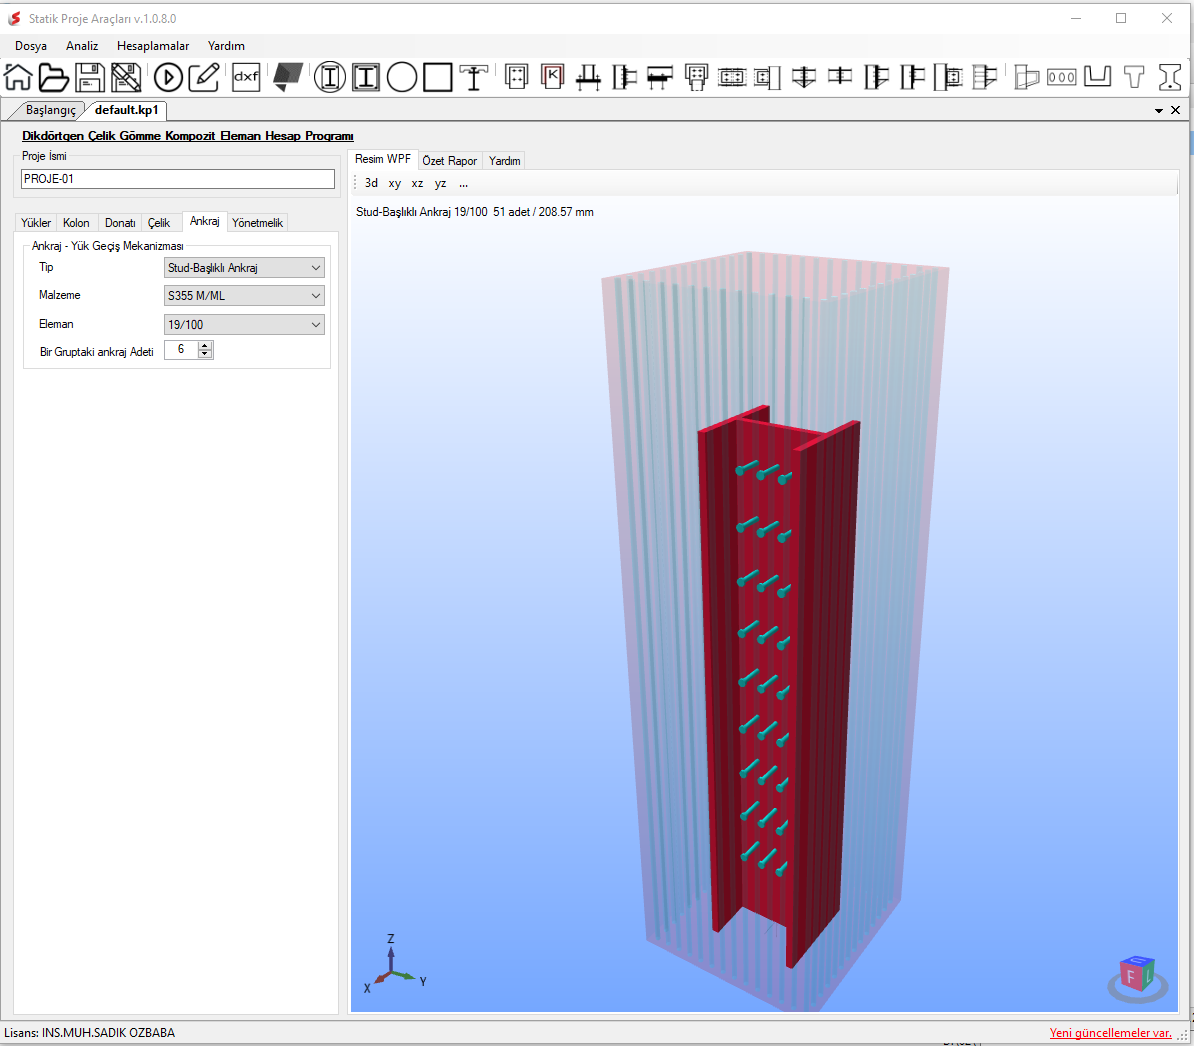Viewport: 1194px width, 1046px height.
Task: Click the hollow-core slab icon with three holes
Action: coord(1062,77)
